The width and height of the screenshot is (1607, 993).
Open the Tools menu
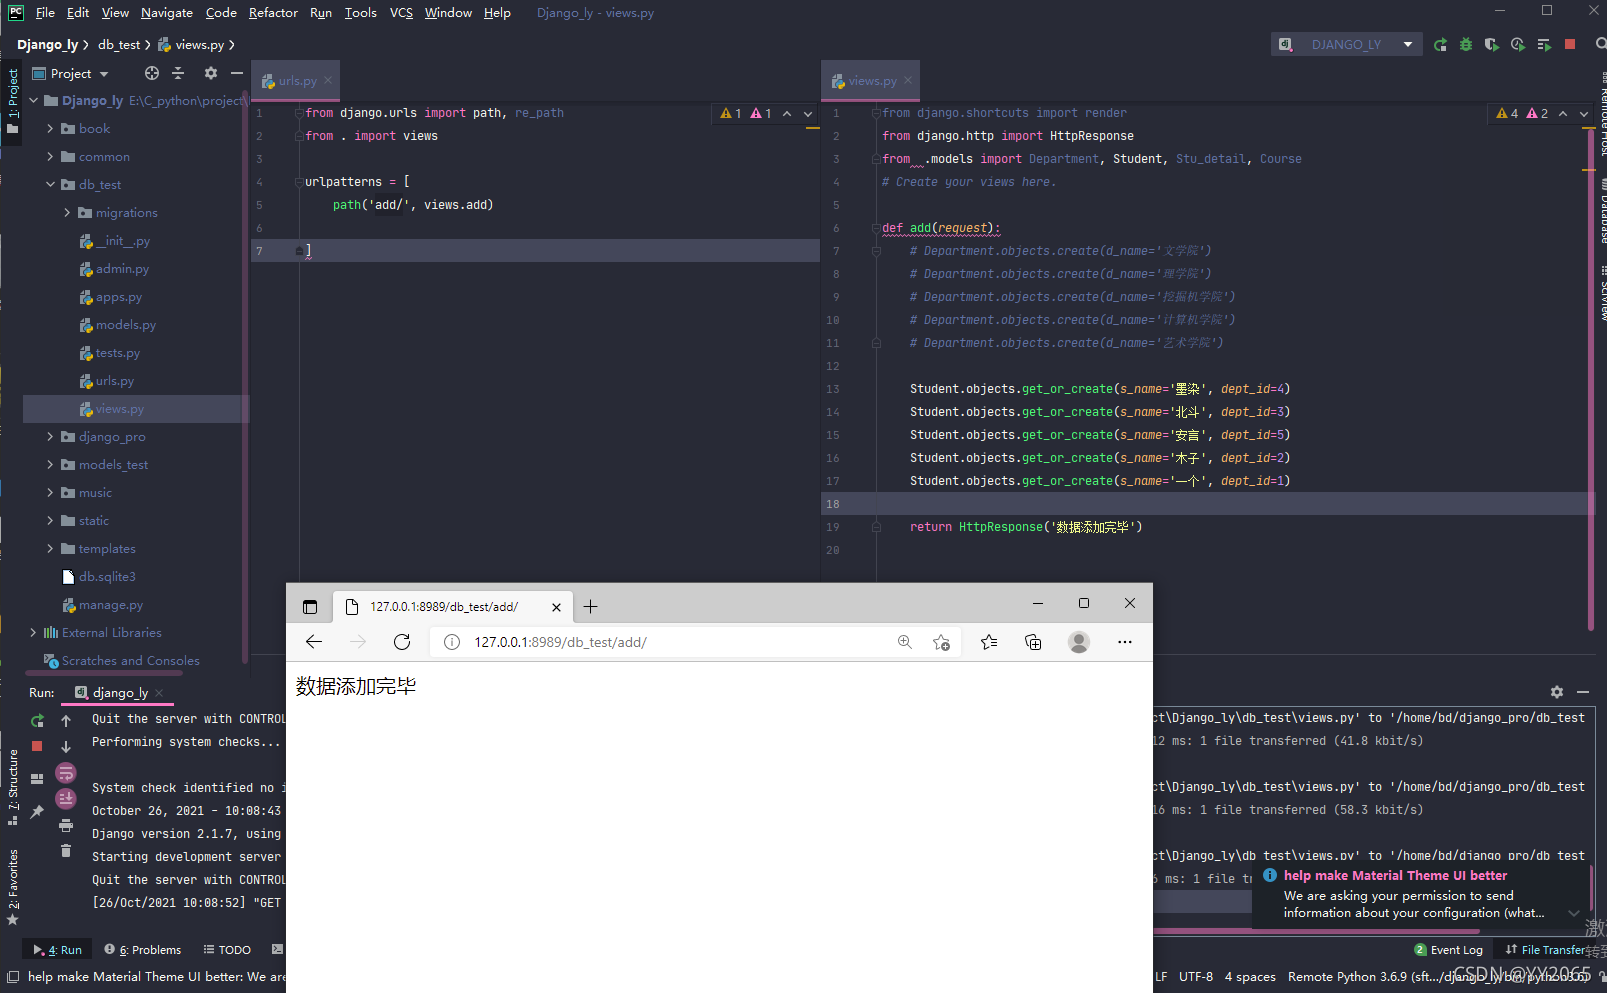pyautogui.click(x=360, y=13)
